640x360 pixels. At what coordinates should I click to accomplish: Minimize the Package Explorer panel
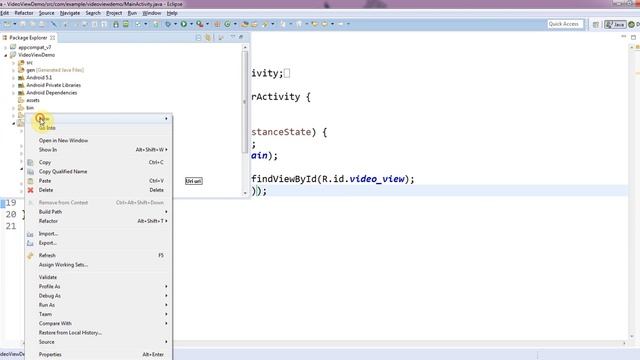[x=233, y=37]
